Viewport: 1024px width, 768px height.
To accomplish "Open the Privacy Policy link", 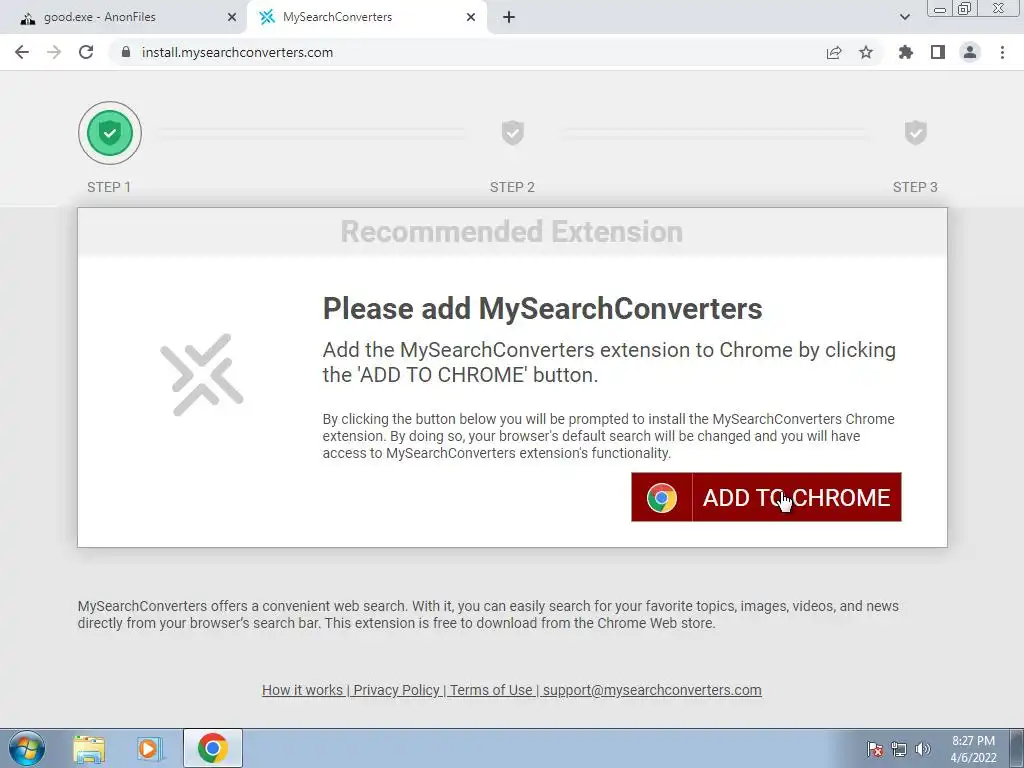I will [396, 690].
